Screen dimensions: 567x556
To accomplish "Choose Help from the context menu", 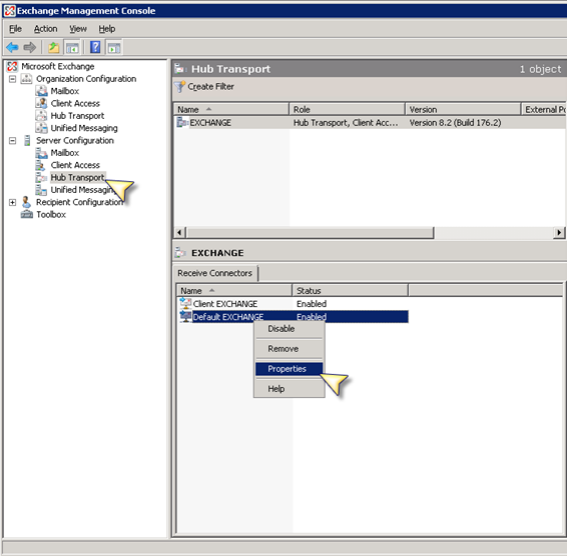I will tap(289, 389).
